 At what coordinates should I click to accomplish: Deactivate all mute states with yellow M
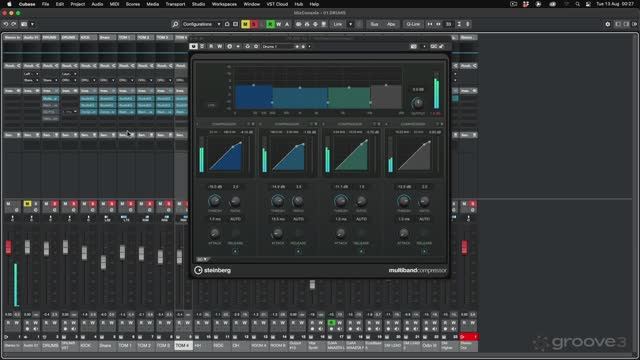point(245,24)
